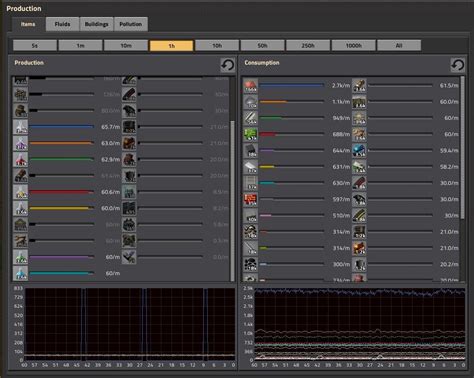Click the yellow science pack icon at 60.6/m

20,192
